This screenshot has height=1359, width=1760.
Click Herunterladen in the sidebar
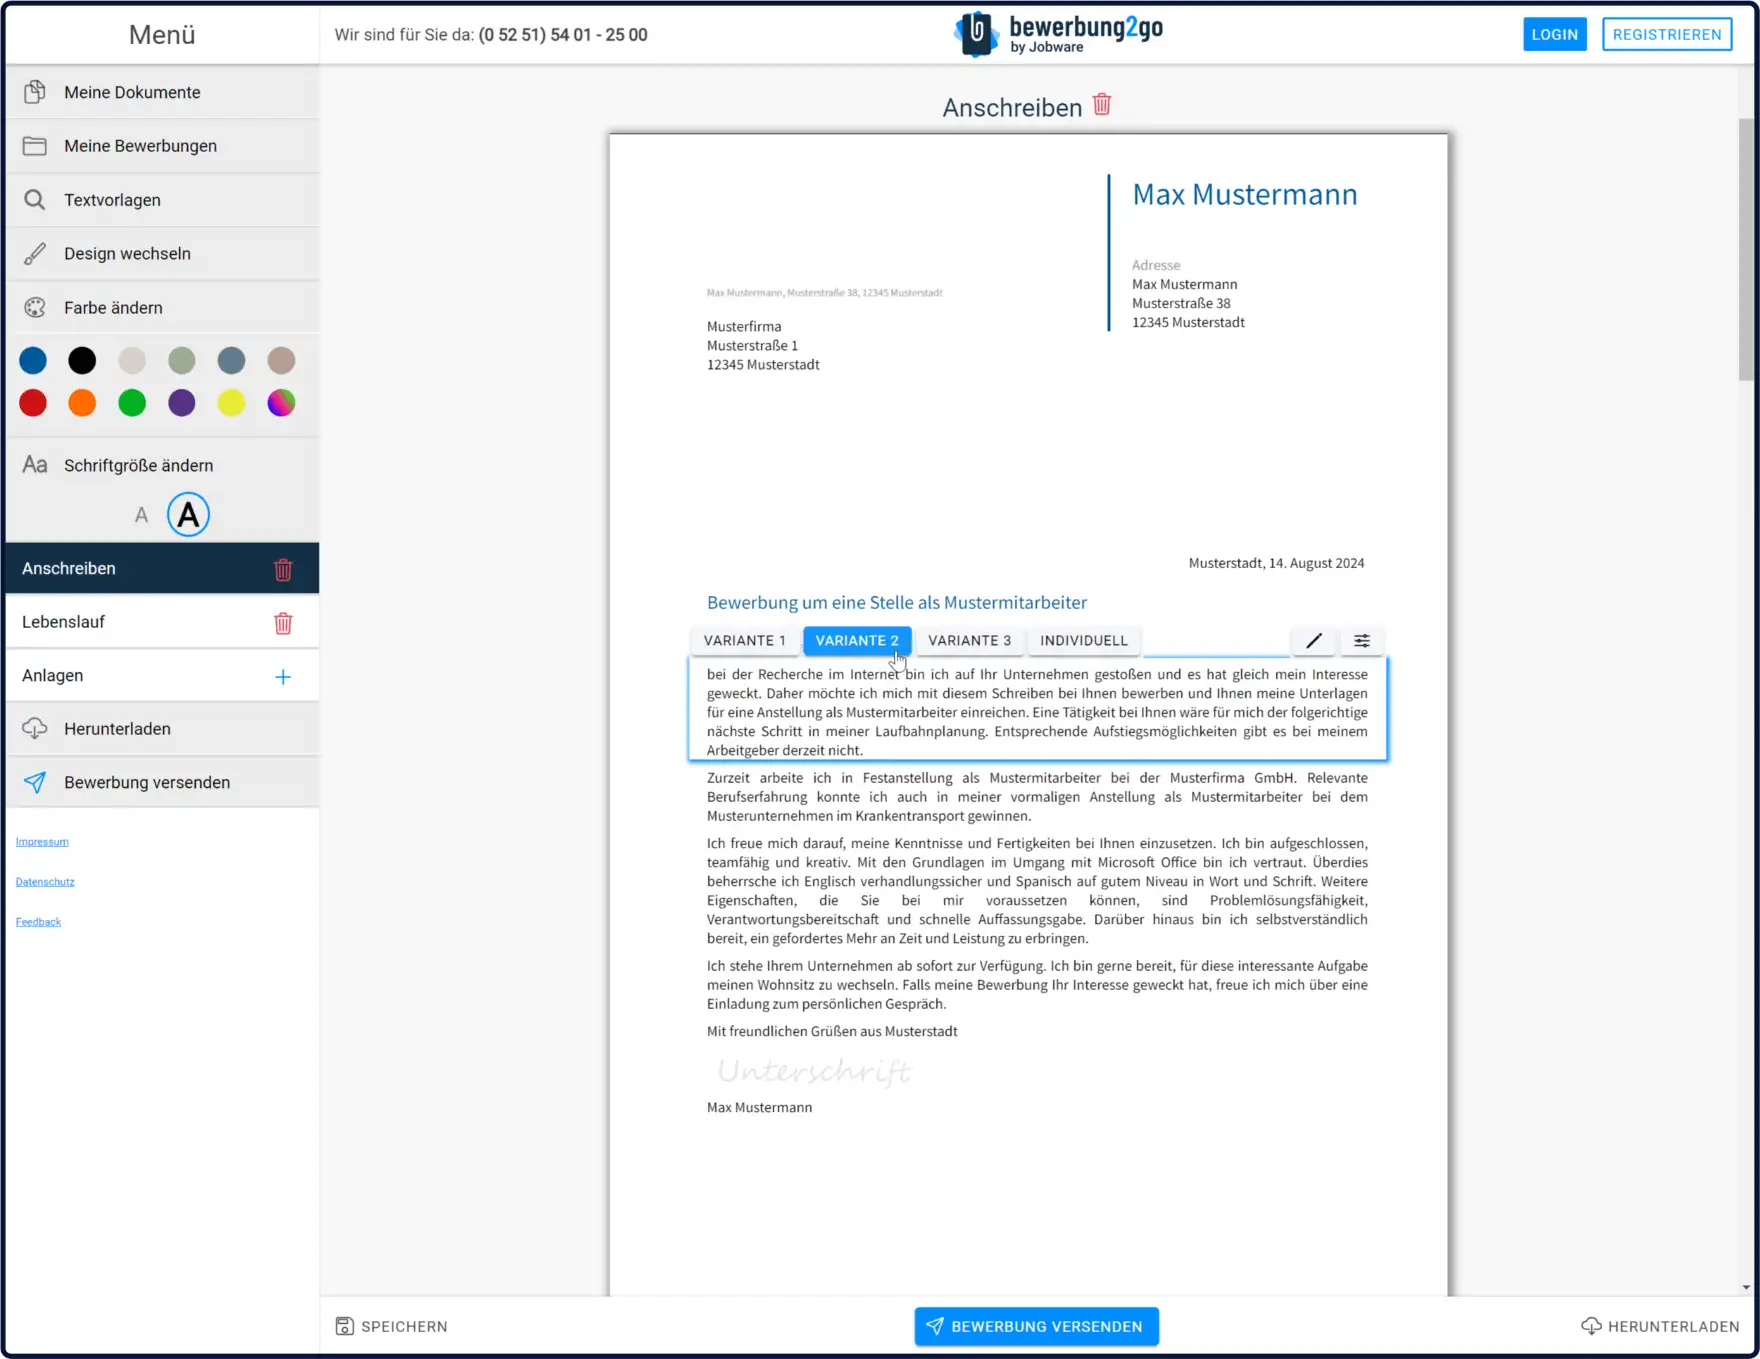162,729
